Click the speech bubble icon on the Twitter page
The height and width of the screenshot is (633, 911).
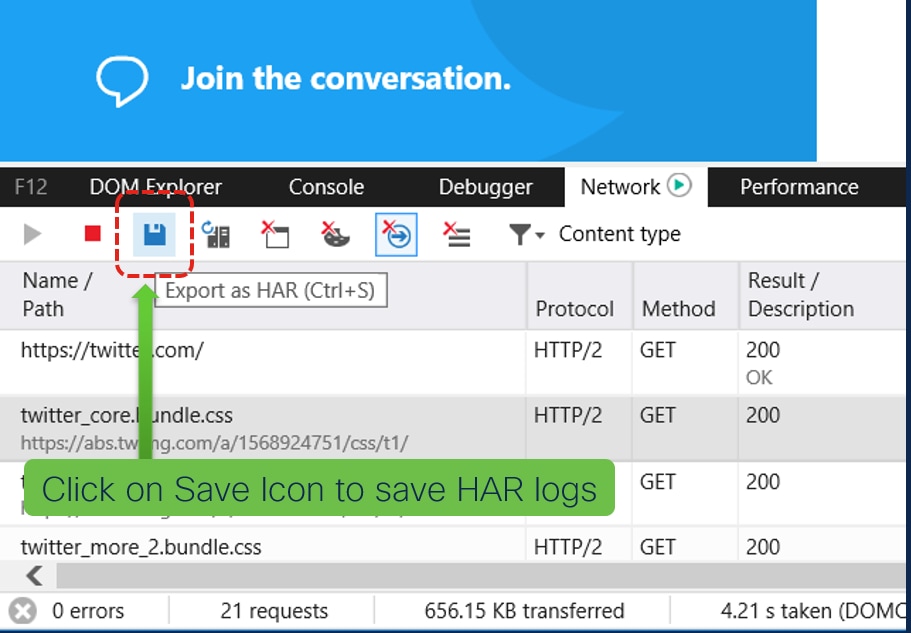tap(122, 80)
